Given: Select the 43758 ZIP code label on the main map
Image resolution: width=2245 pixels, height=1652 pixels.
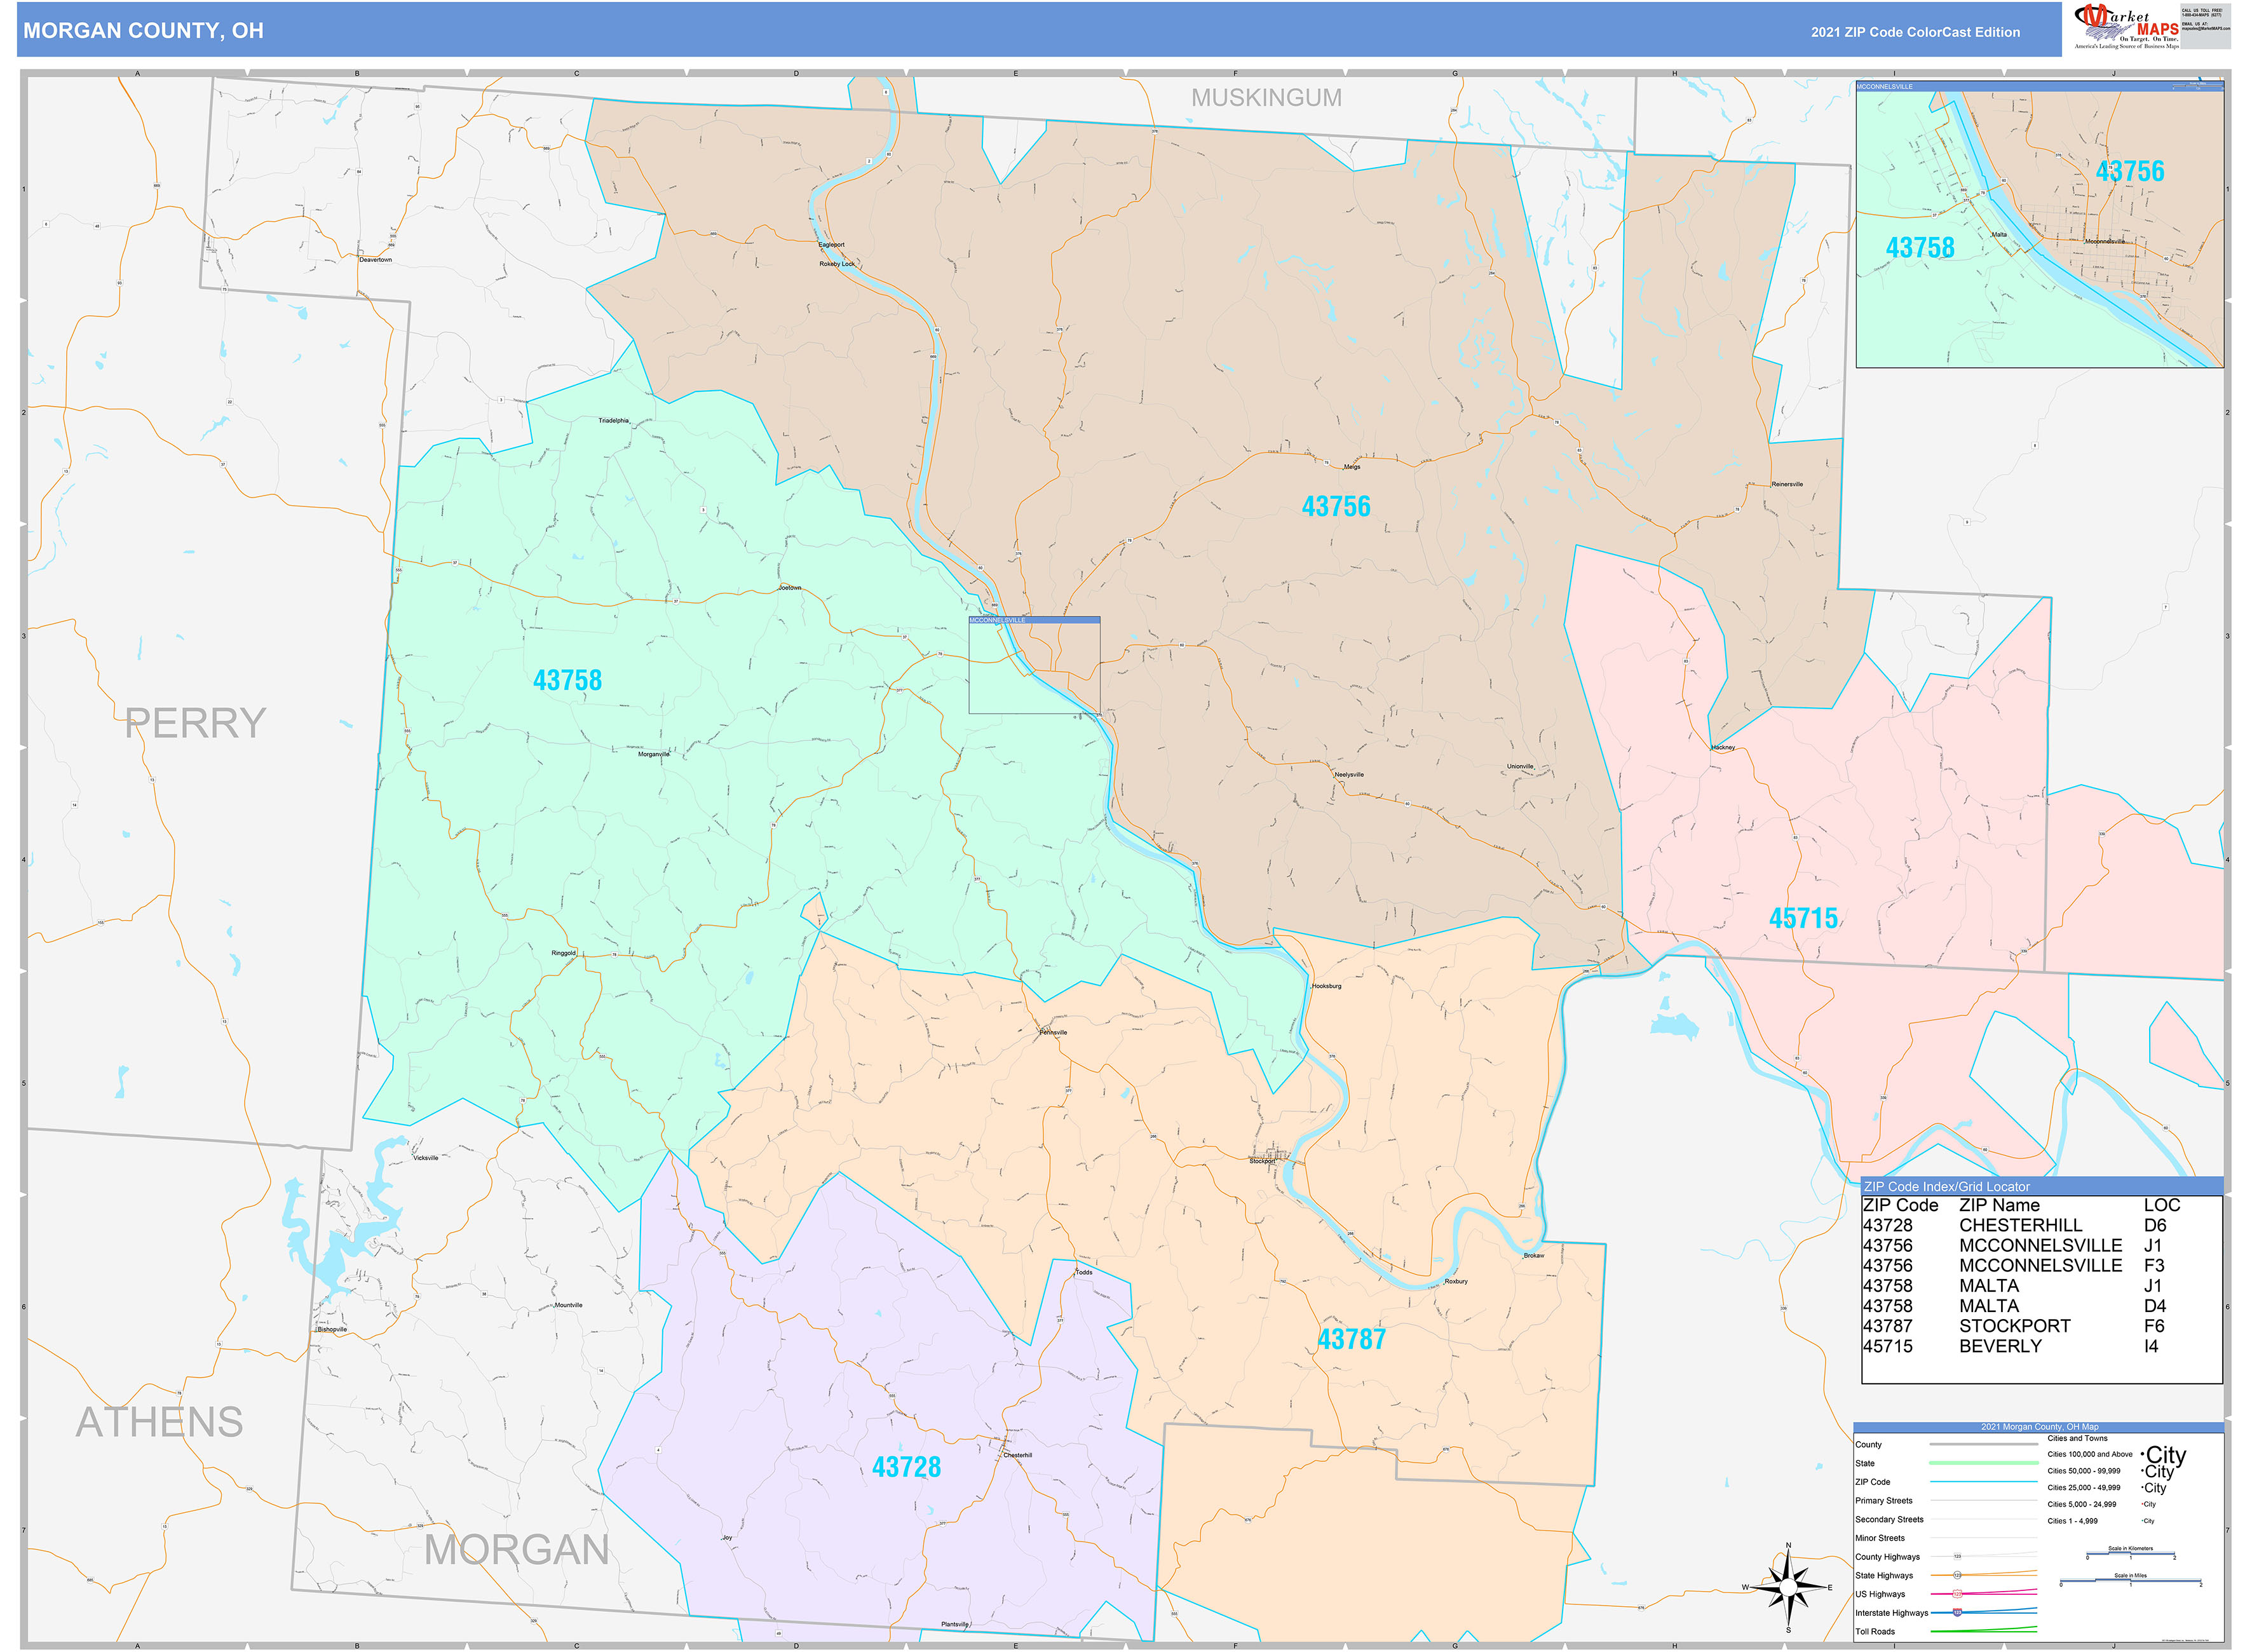Looking at the screenshot, I should [x=567, y=681].
